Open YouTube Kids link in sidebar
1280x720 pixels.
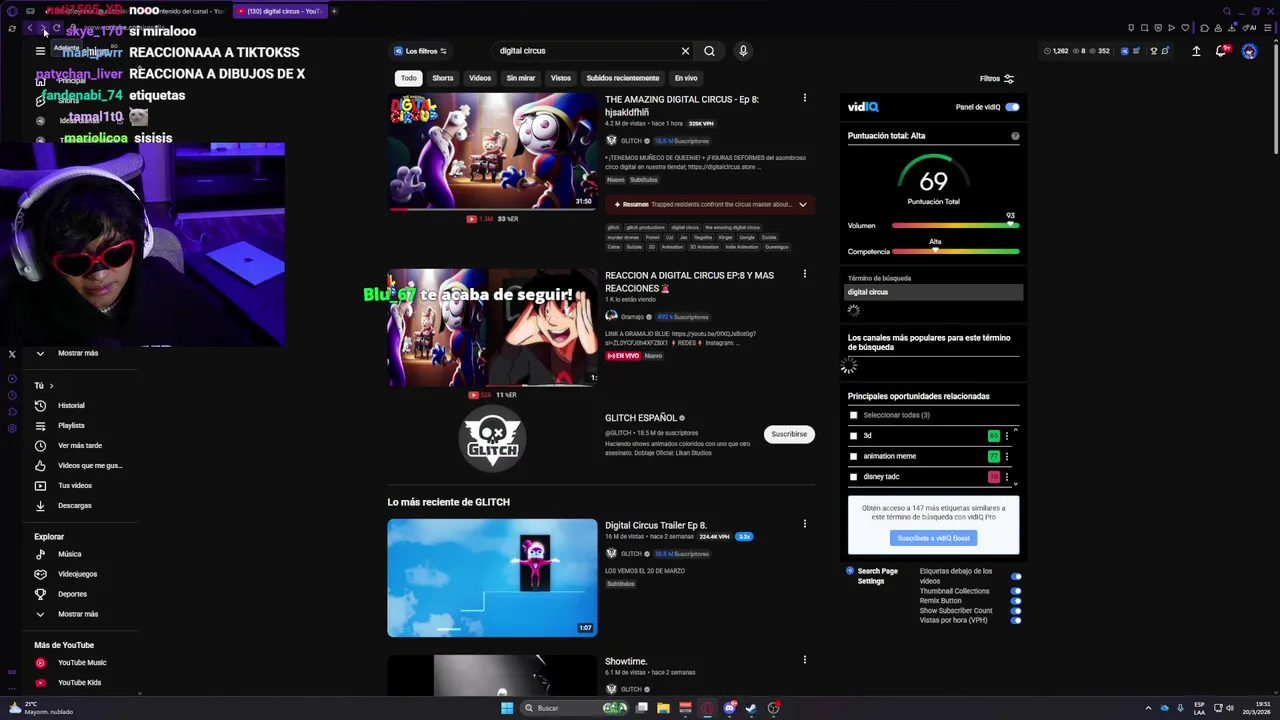pos(79,682)
